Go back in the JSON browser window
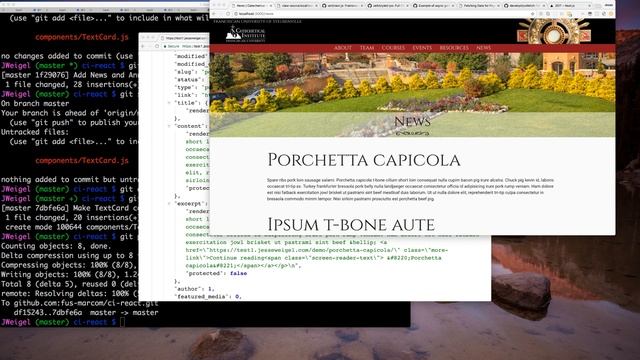 143,46
